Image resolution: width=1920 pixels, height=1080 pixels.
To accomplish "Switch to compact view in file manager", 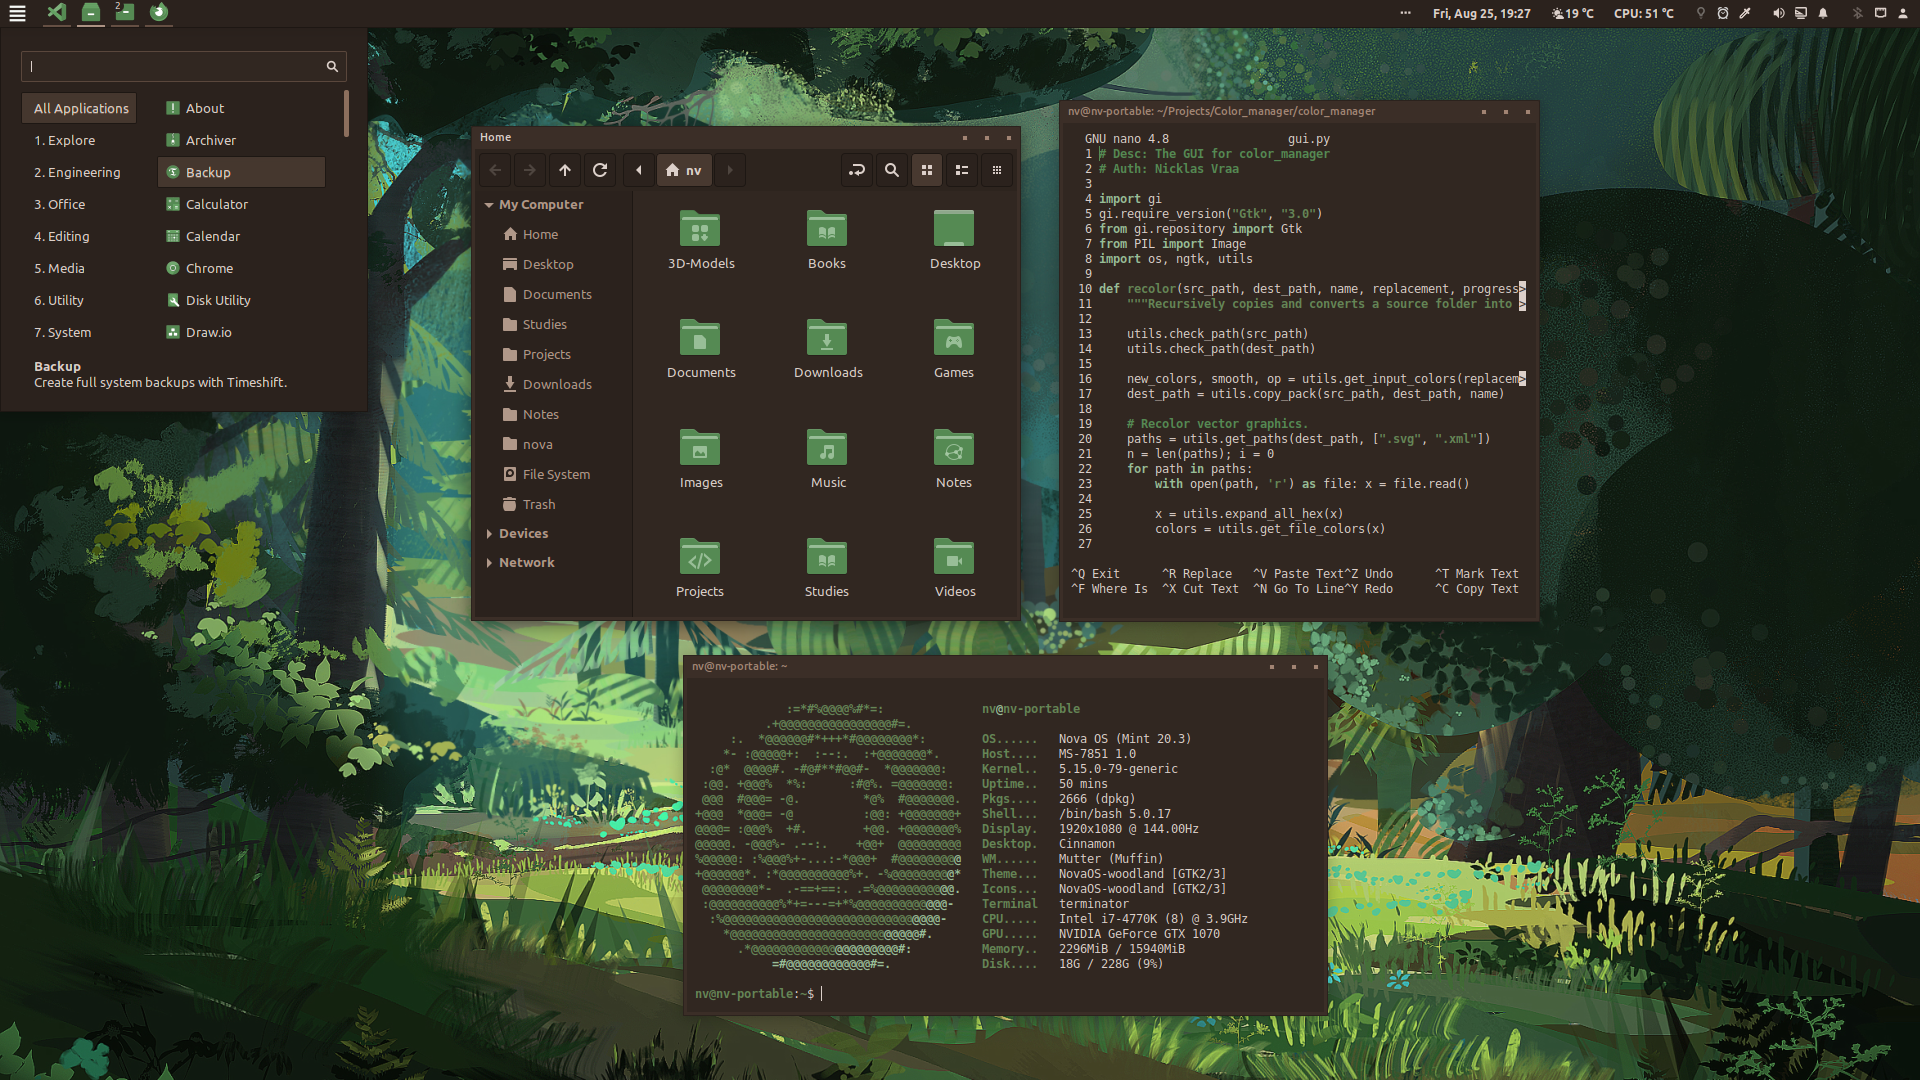I will pos(997,170).
